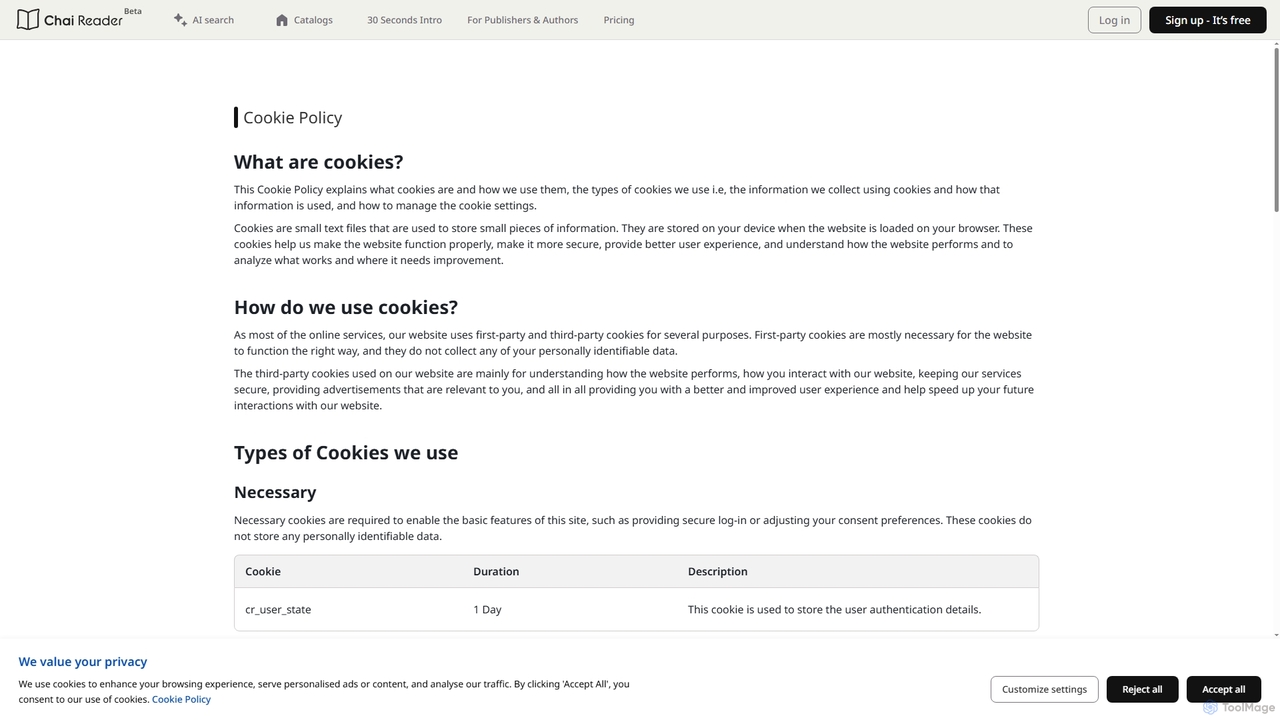Viewport: 1280px width, 720px height.
Task: Click the Catalogs home icon
Action: tap(282, 20)
